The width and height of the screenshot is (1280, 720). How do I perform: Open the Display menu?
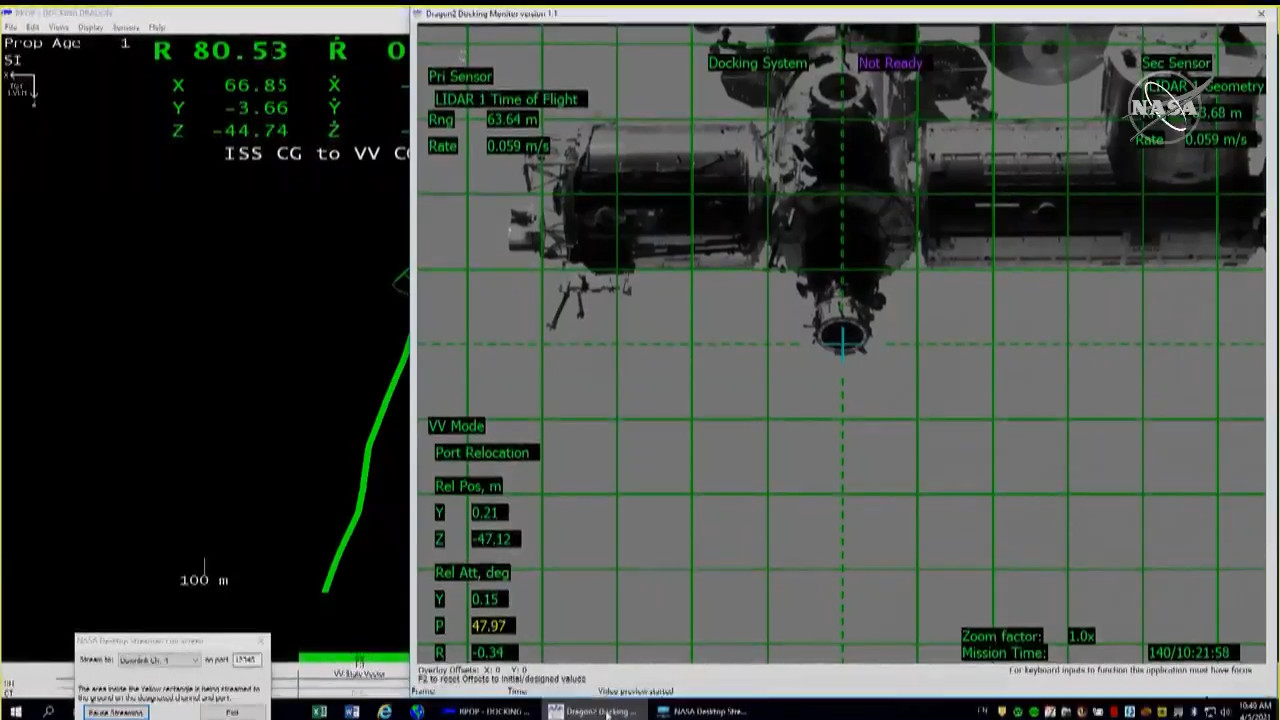(x=90, y=27)
